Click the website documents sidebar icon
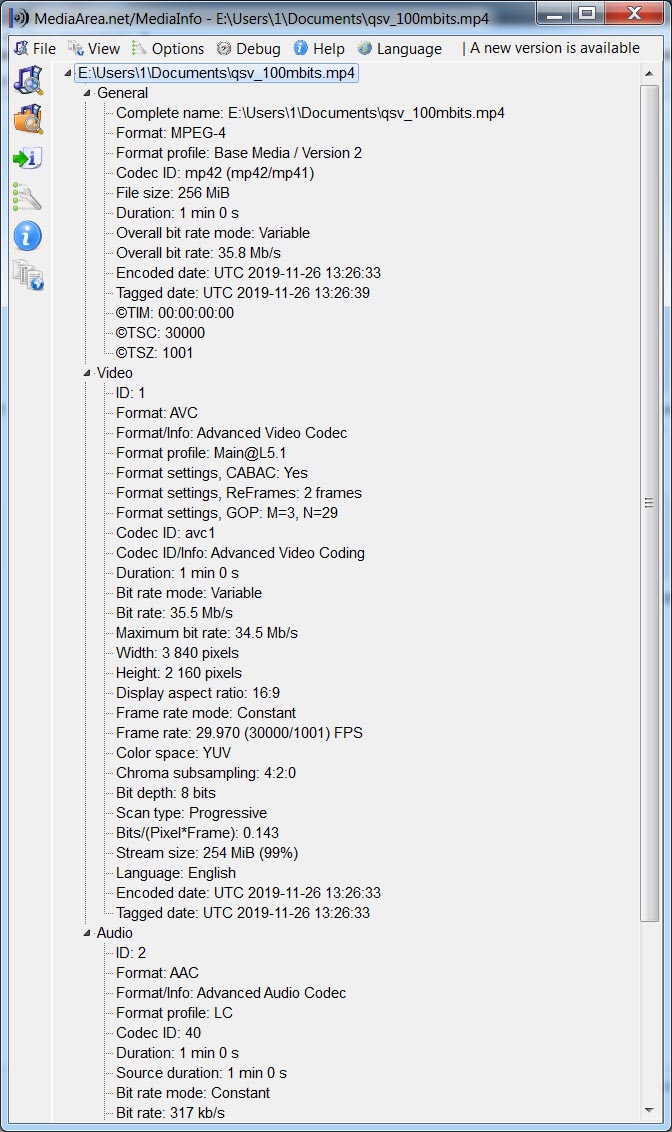 click(28, 275)
